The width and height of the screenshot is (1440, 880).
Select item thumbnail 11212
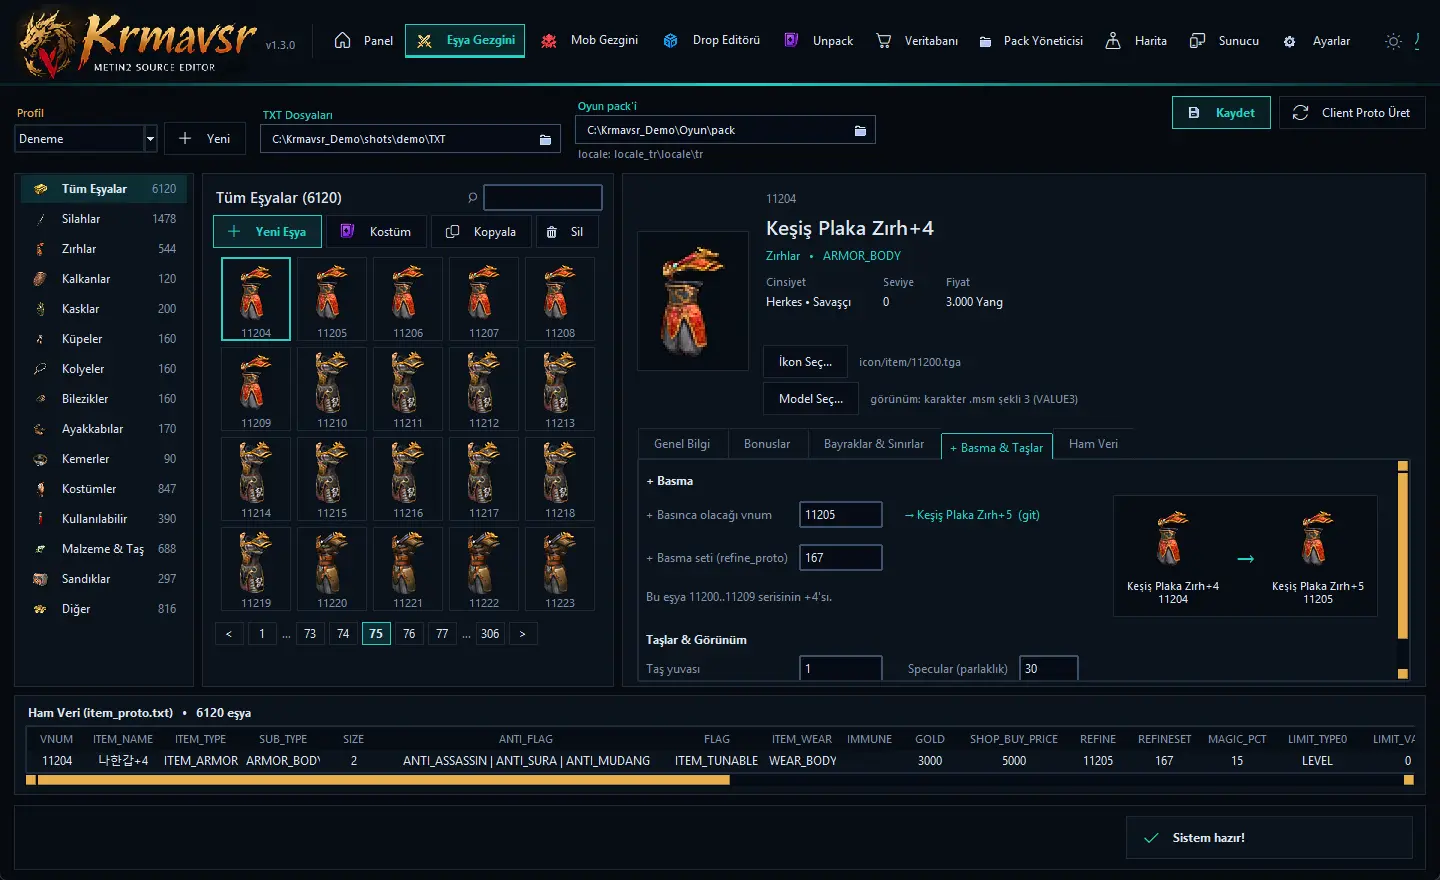point(484,389)
